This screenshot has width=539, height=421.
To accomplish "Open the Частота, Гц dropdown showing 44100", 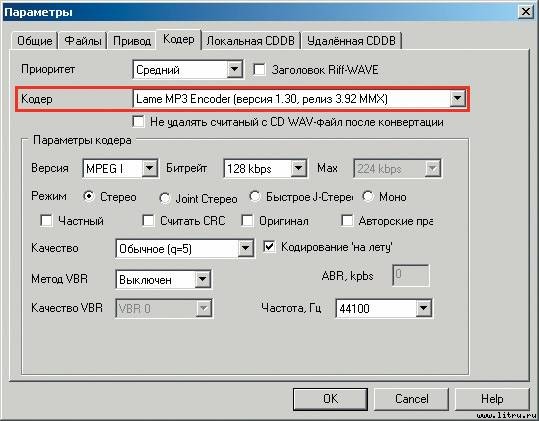I will tap(384, 308).
